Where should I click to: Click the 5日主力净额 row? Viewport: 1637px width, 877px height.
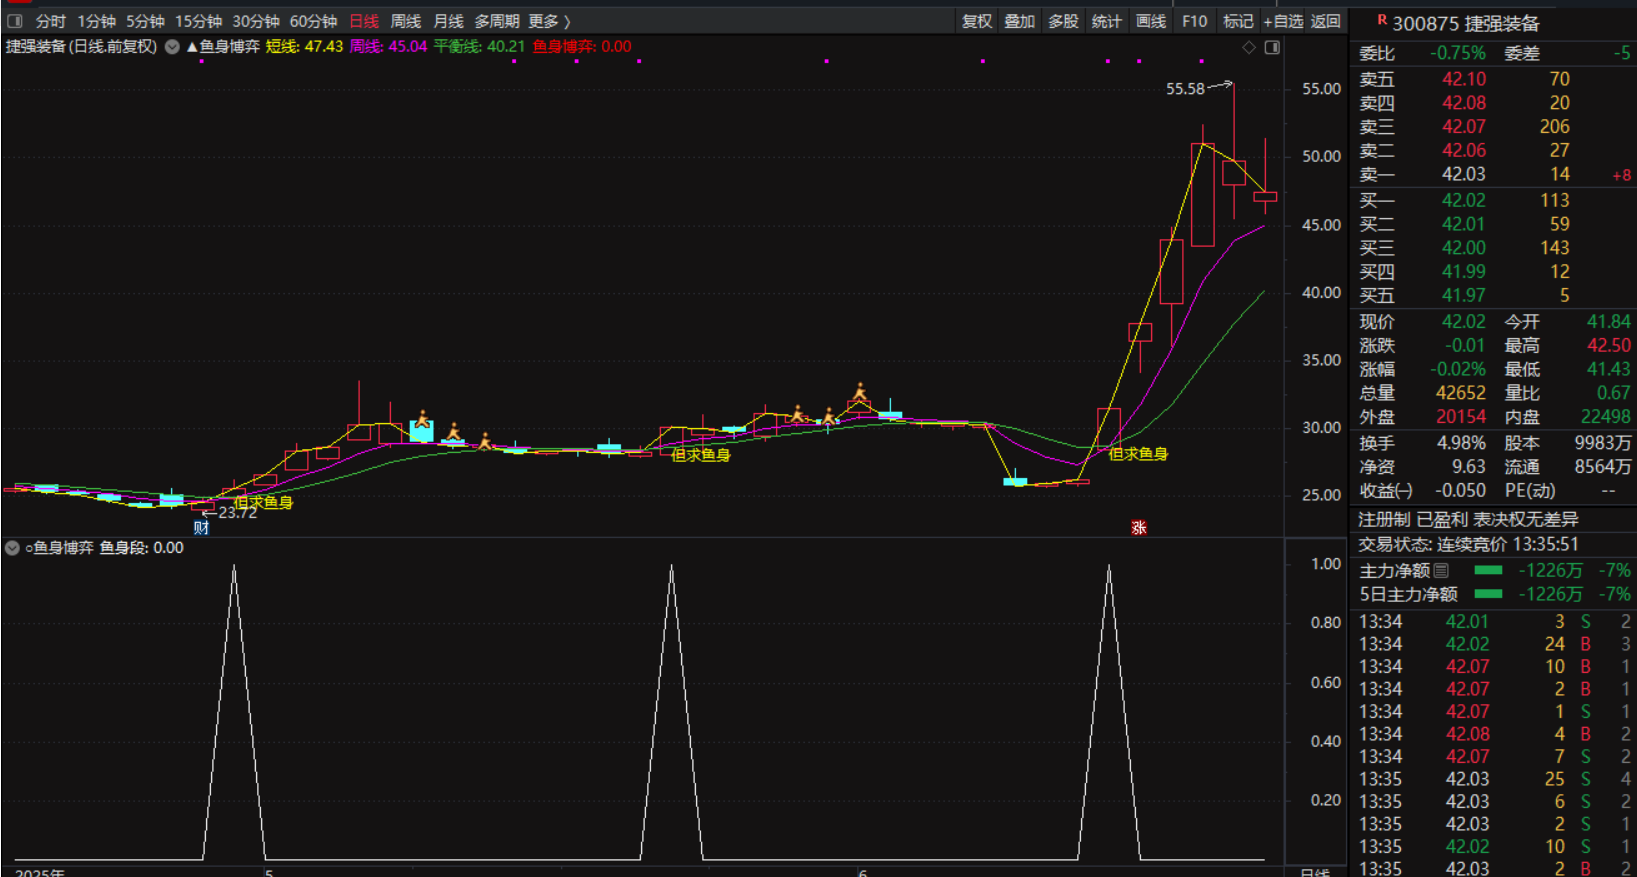pyautogui.click(x=1494, y=594)
